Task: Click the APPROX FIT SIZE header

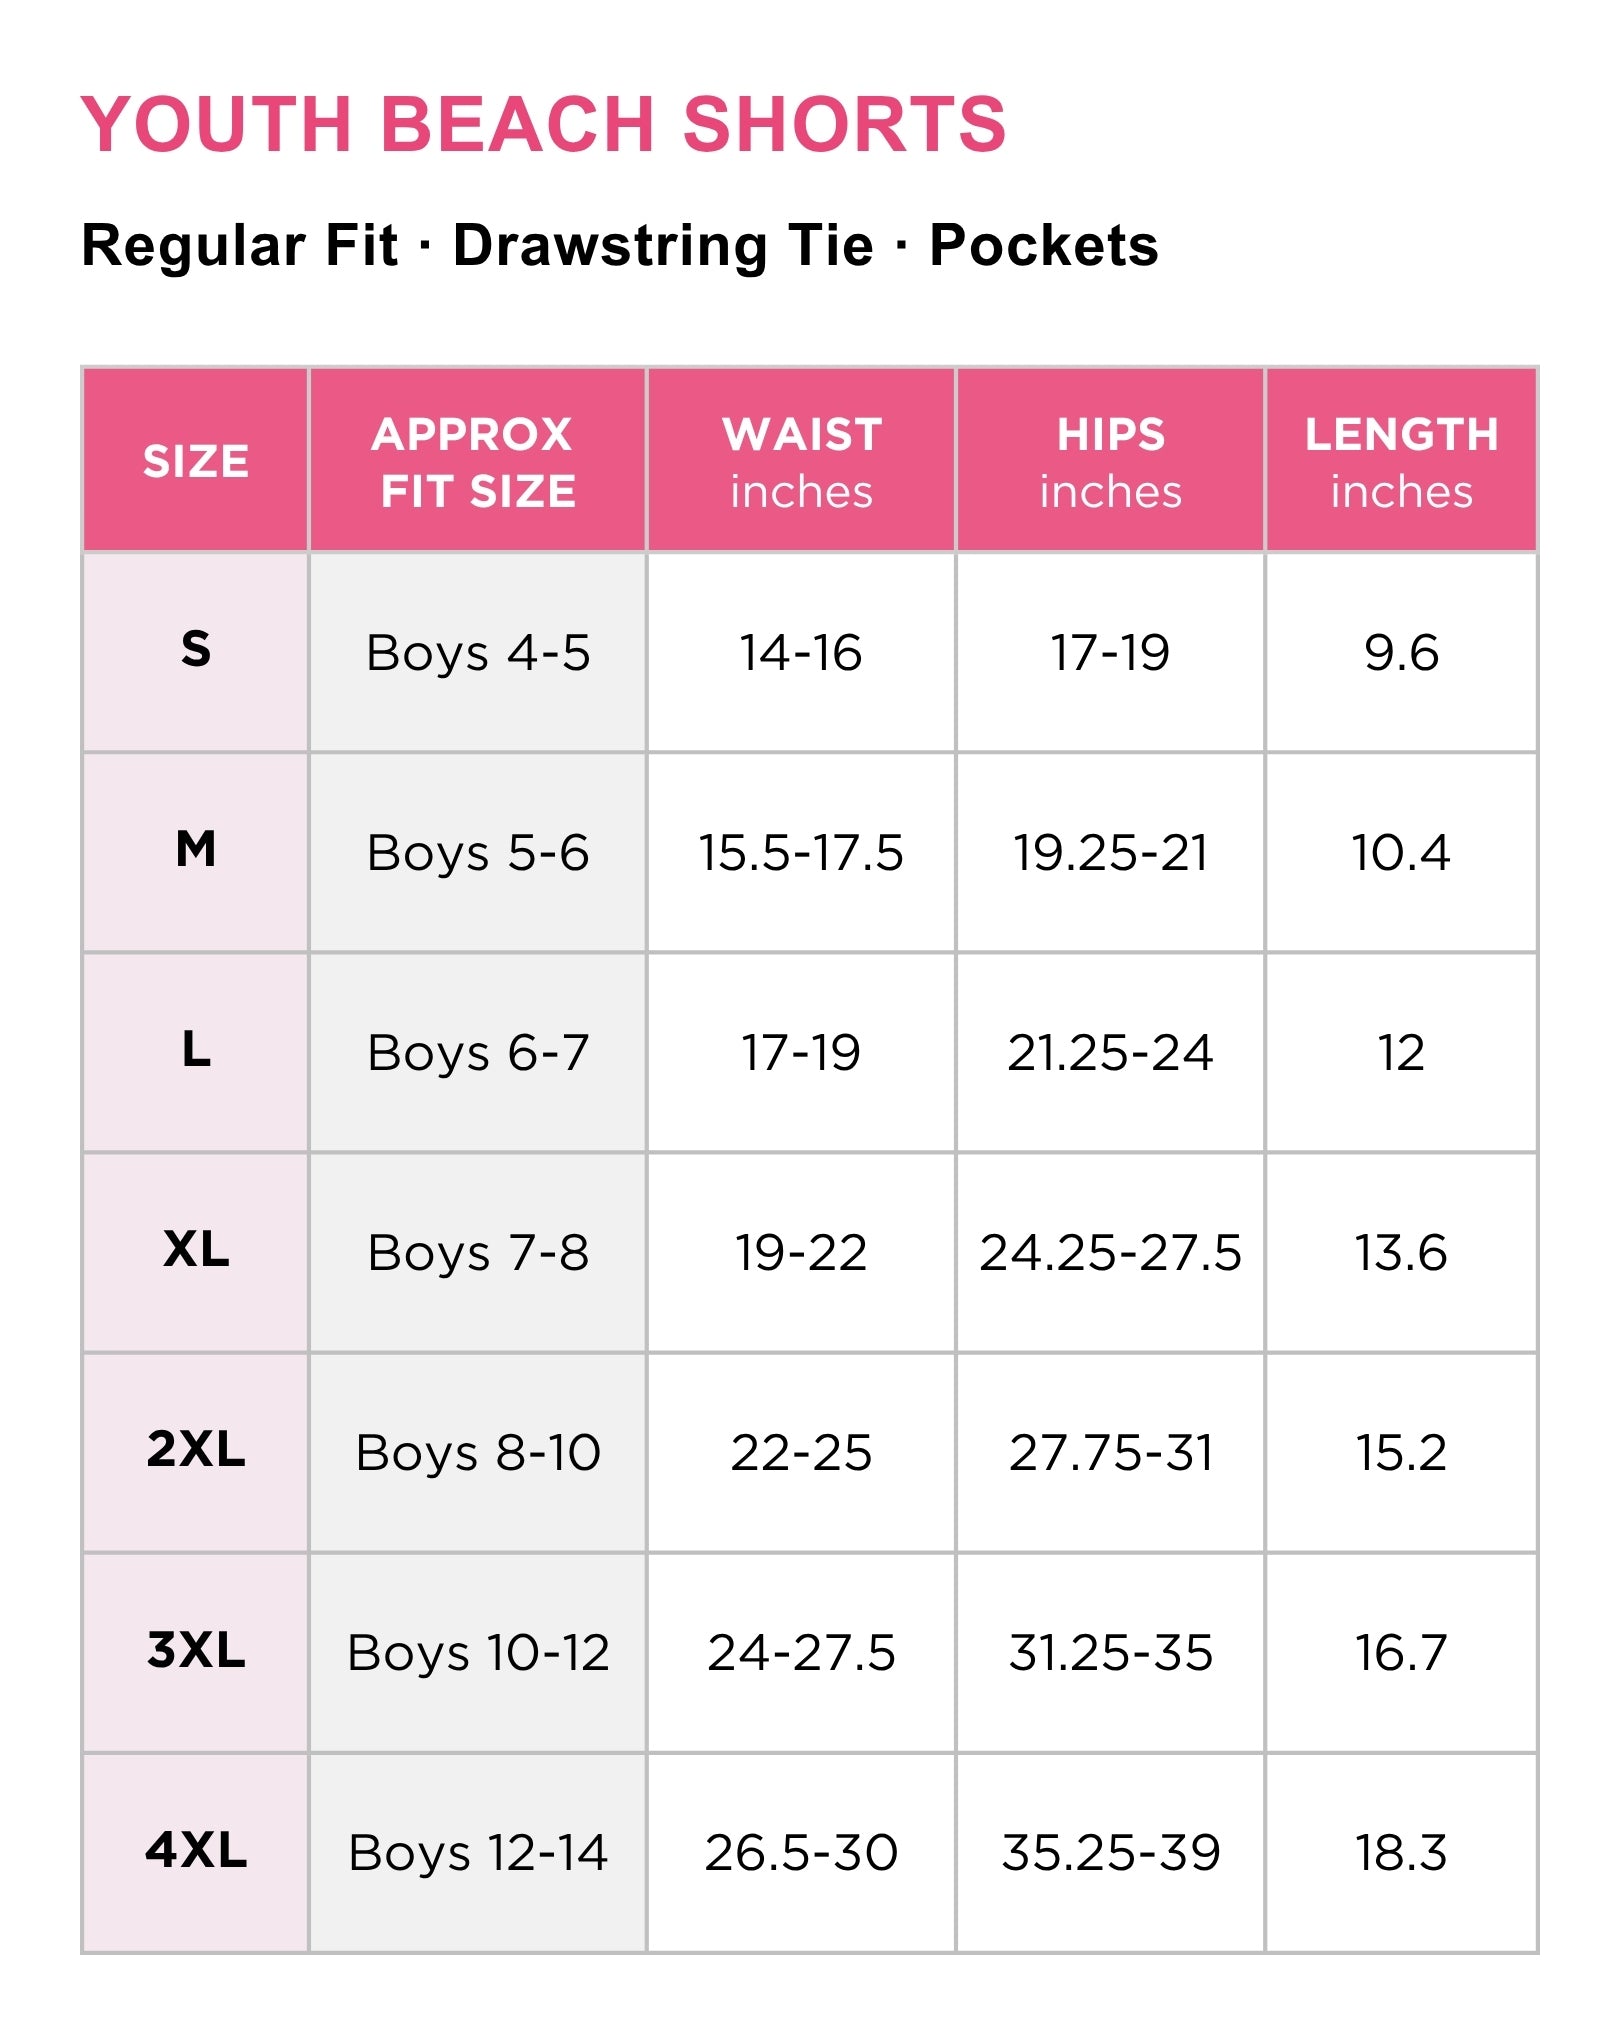Action: tap(478, 461)
